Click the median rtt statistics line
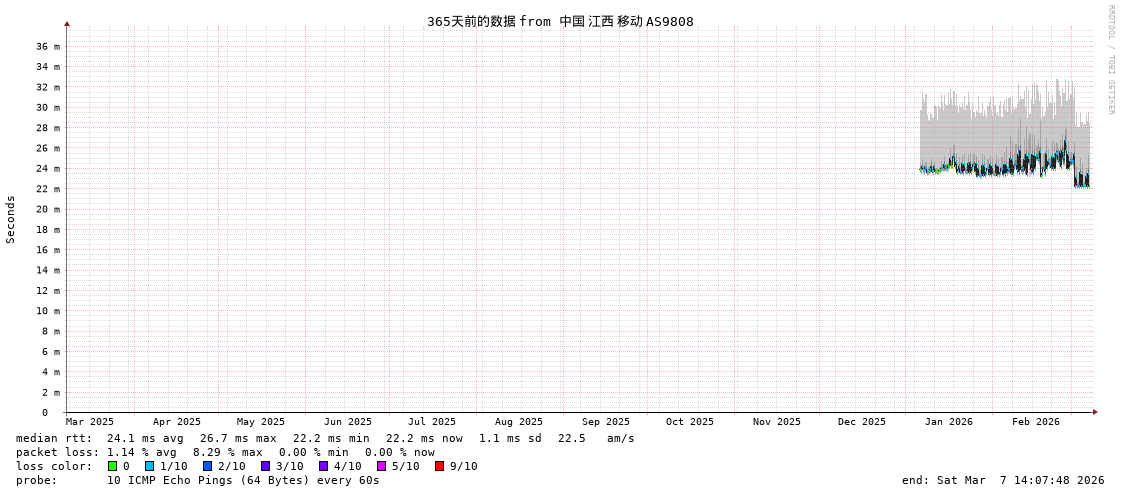The width and height of the screenshot is (1121, 494). click(325, 438)
